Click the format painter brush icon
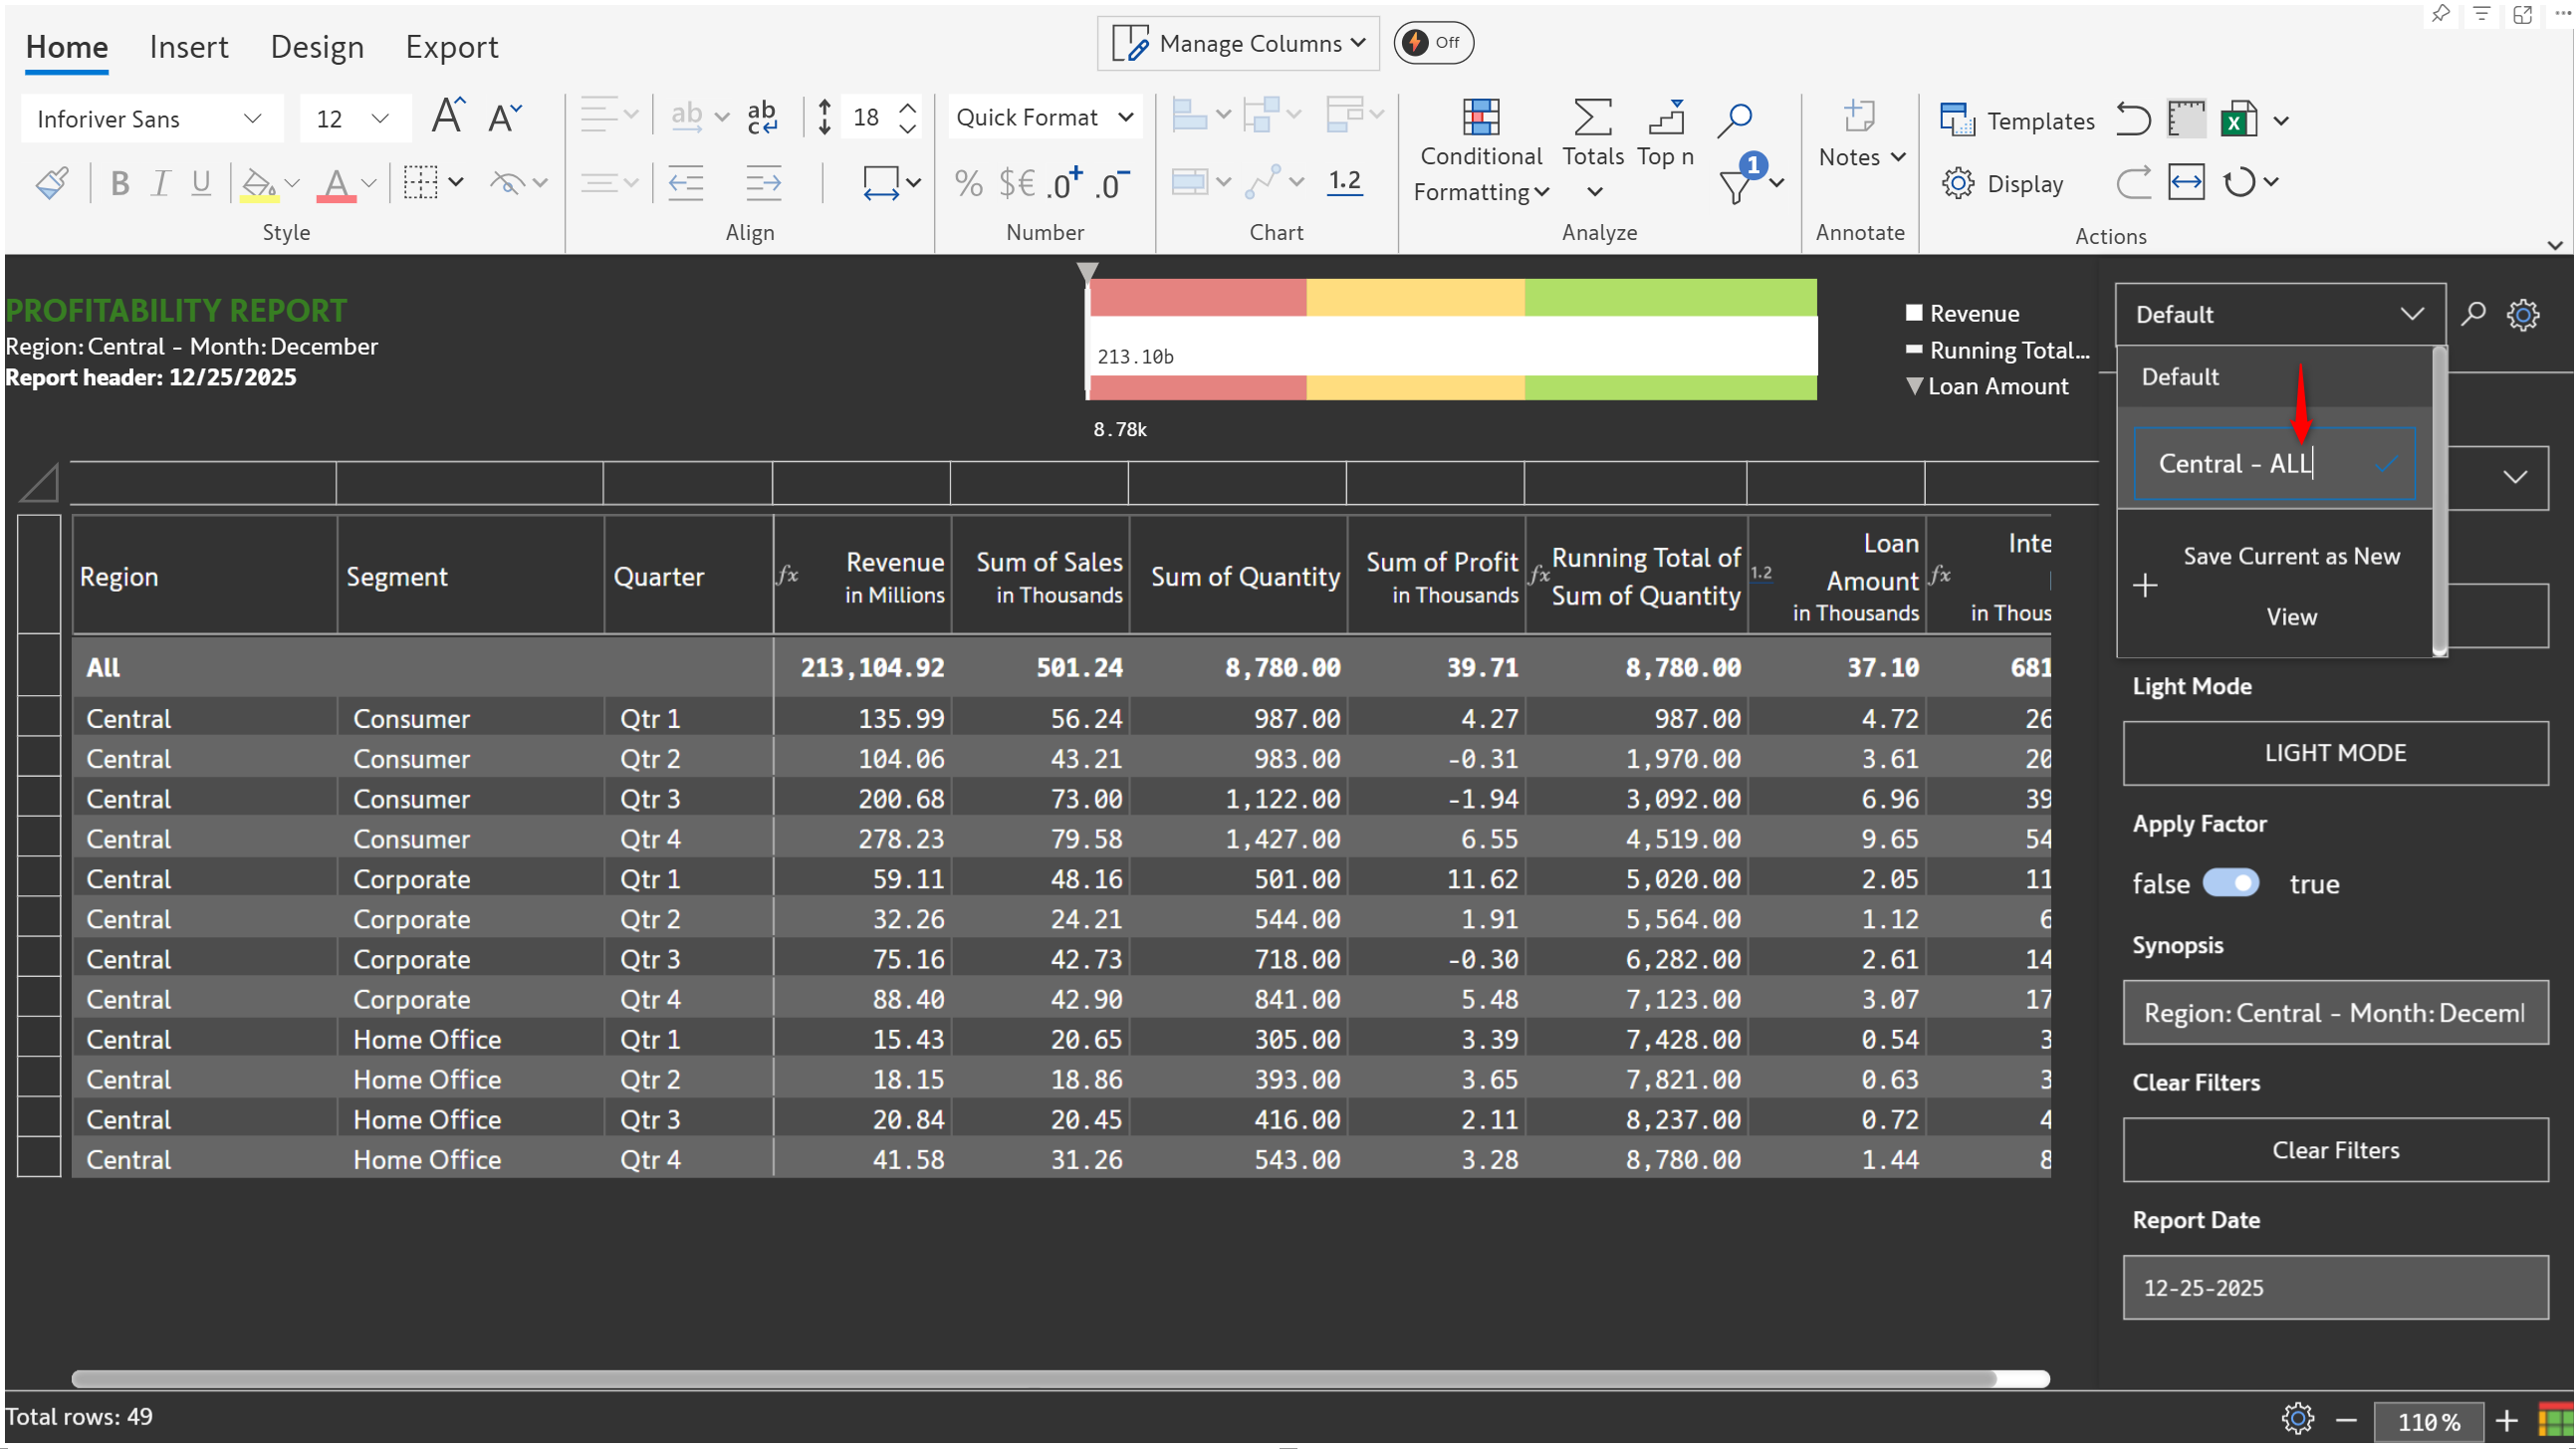The height and width of the screenshot is (1449, 2576). tap(52, 183)
